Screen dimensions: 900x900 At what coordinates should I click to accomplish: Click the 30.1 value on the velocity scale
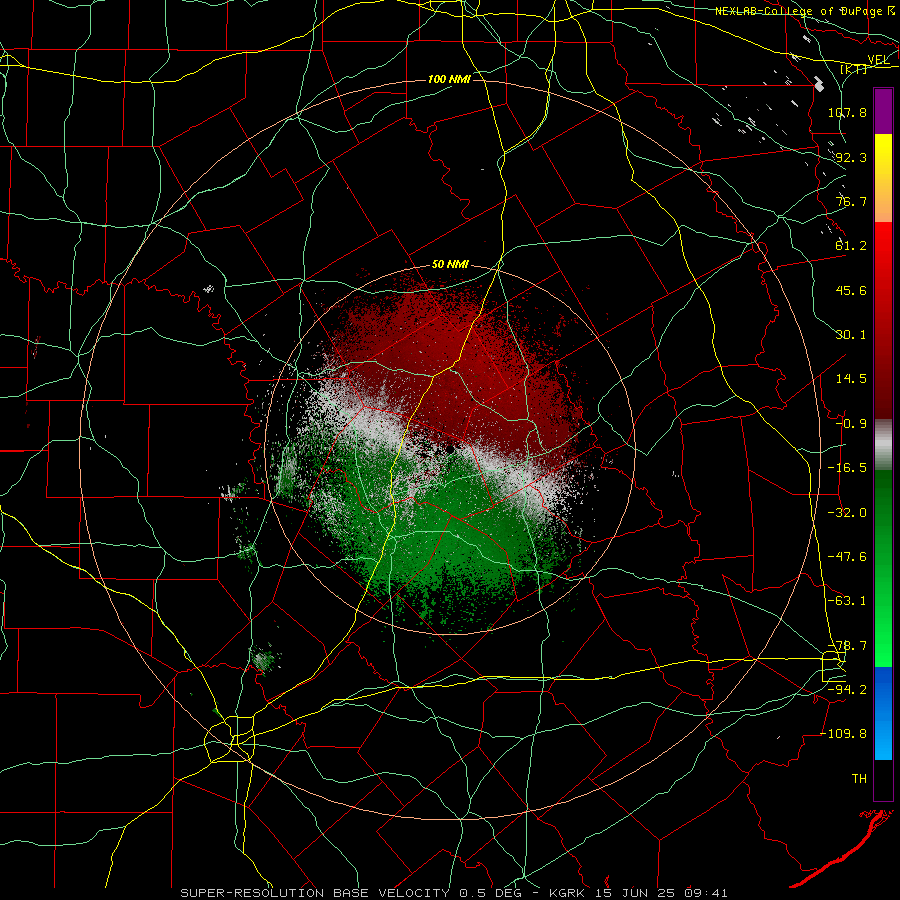tap(851, 335)
